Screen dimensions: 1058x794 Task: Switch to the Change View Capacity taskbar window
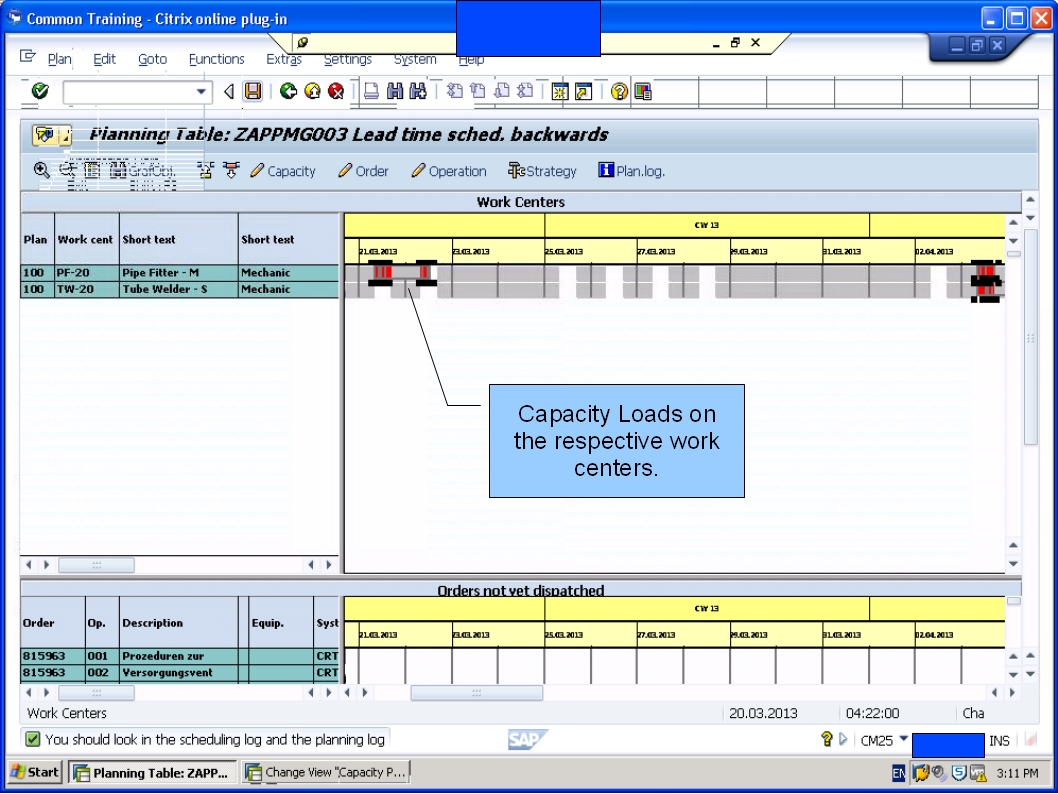coord(326,771)
